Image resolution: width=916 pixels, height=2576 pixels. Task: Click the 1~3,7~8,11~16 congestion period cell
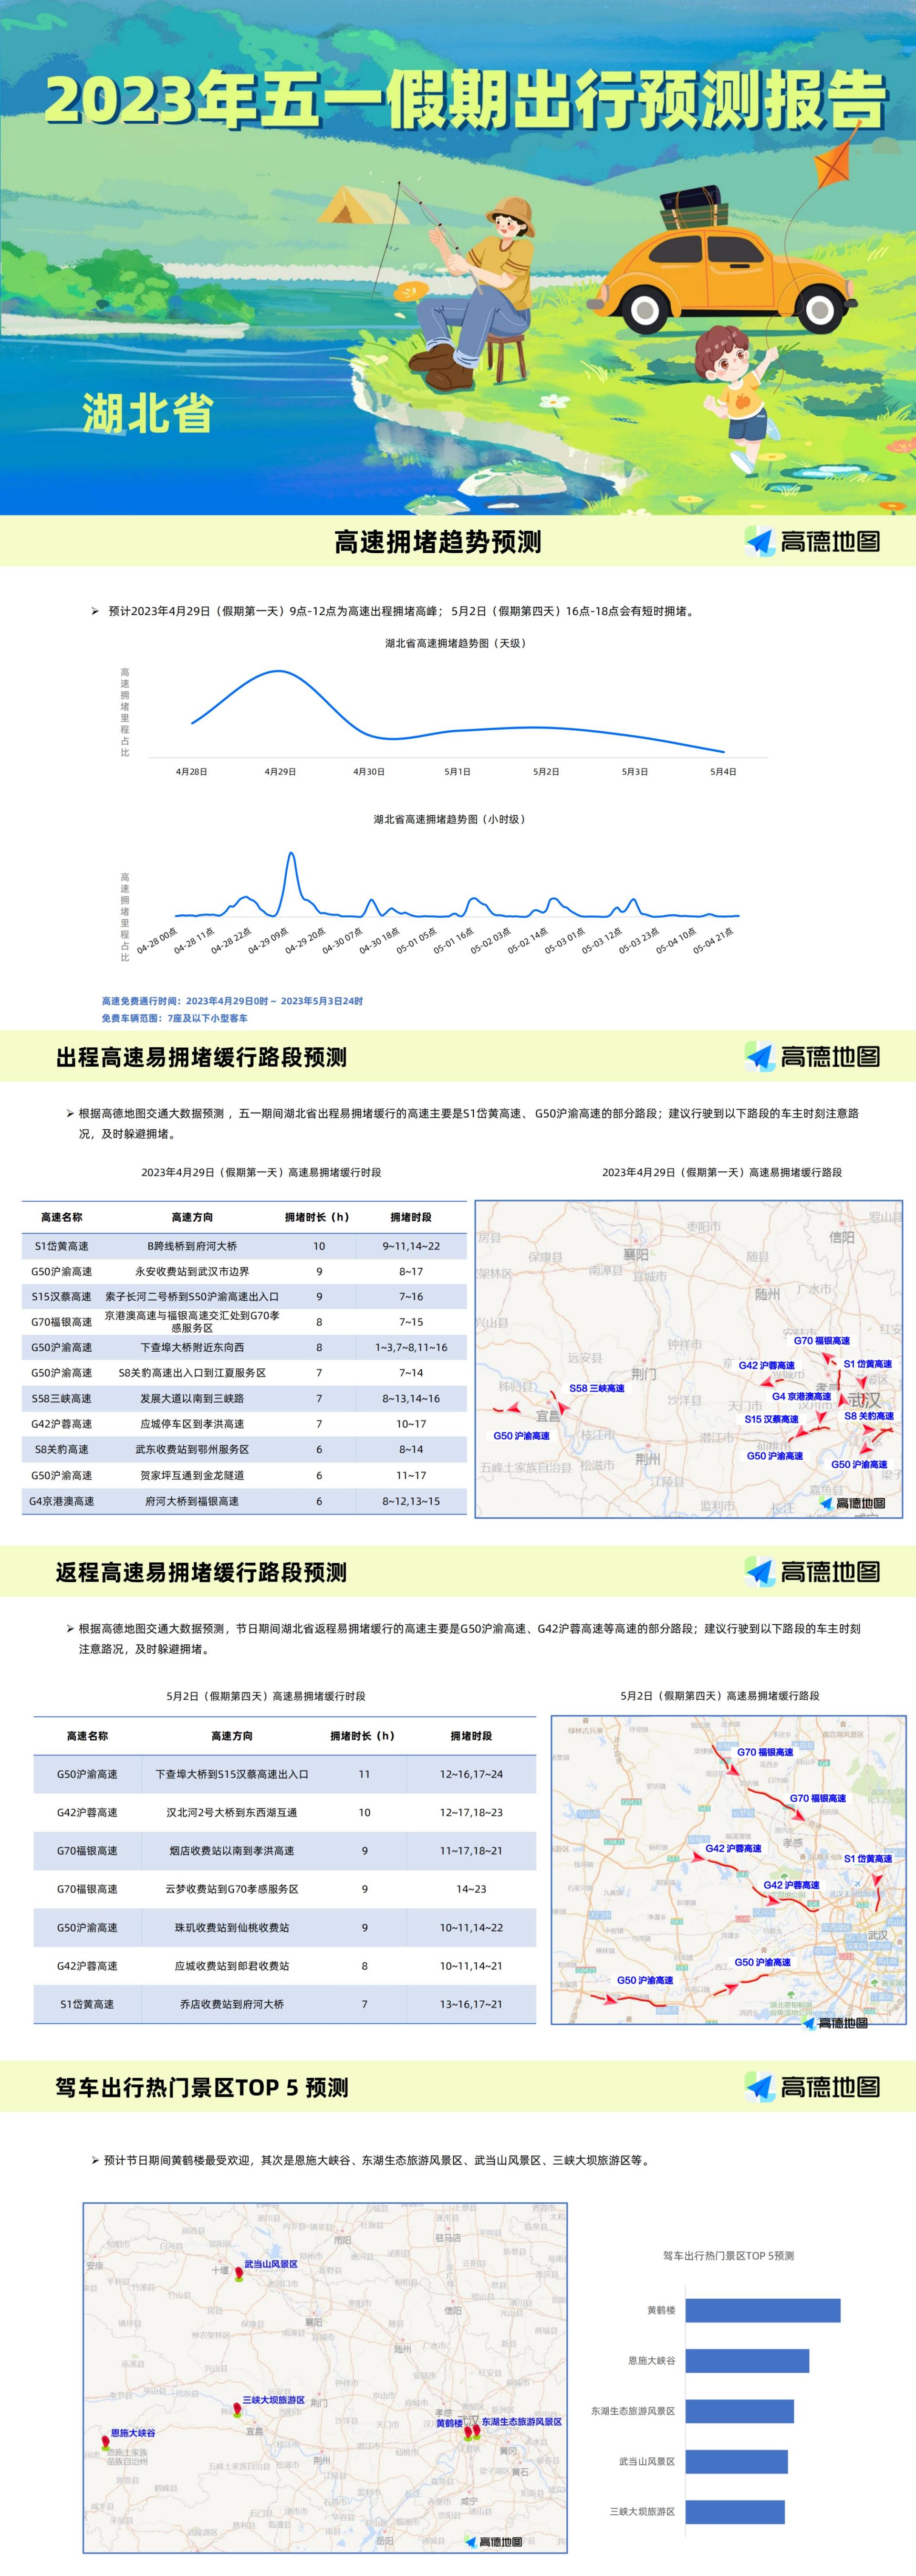coord(411,1347)
